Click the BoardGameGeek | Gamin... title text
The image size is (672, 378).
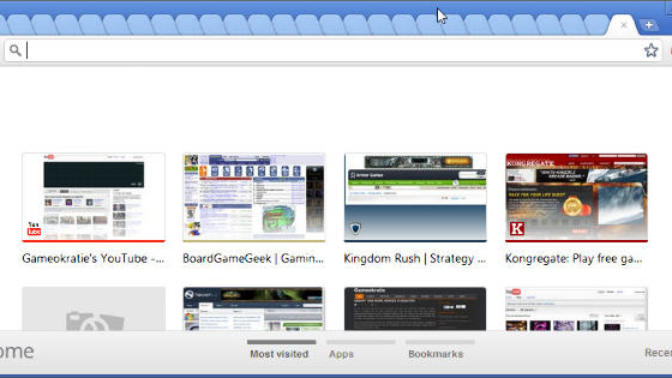(253, 258)
